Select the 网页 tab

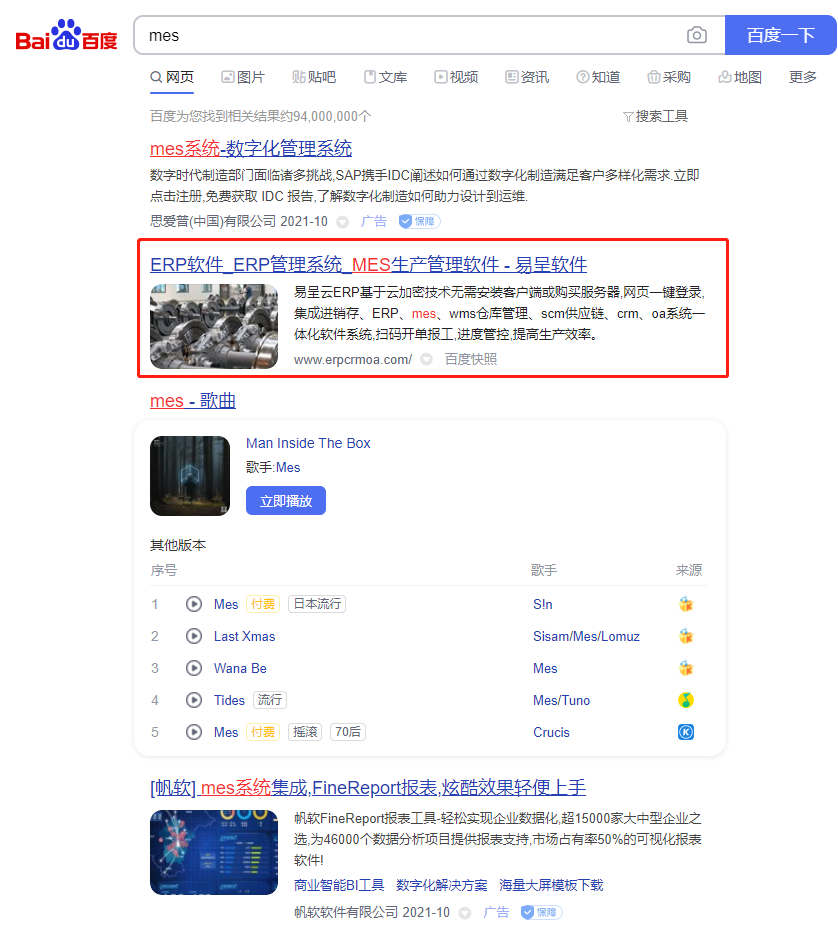click(x=172, y=77)
